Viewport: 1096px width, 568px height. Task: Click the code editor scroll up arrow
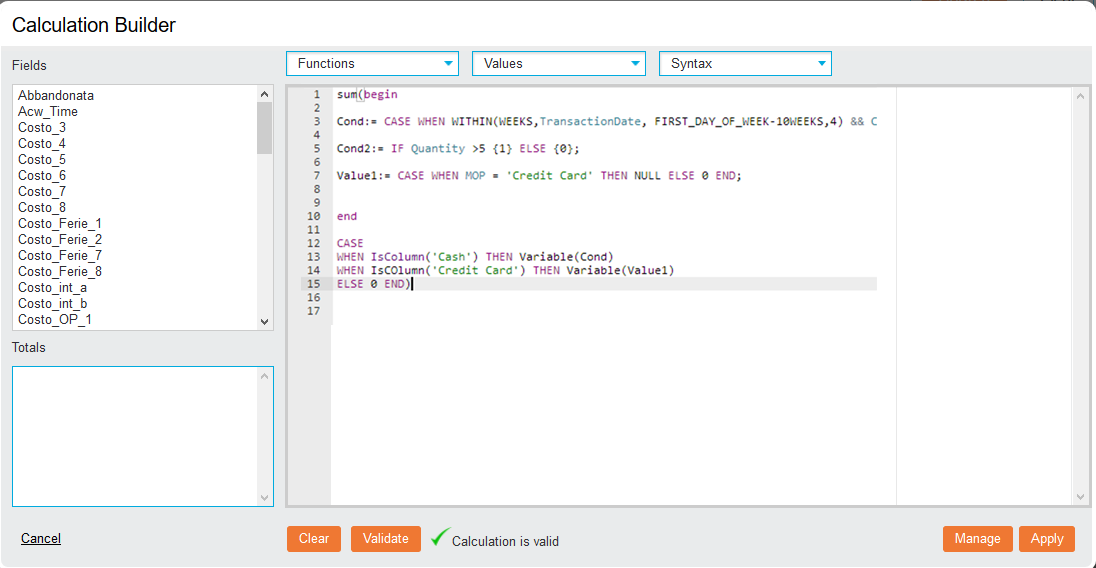pyautogui.click(x=1080, y=96)
